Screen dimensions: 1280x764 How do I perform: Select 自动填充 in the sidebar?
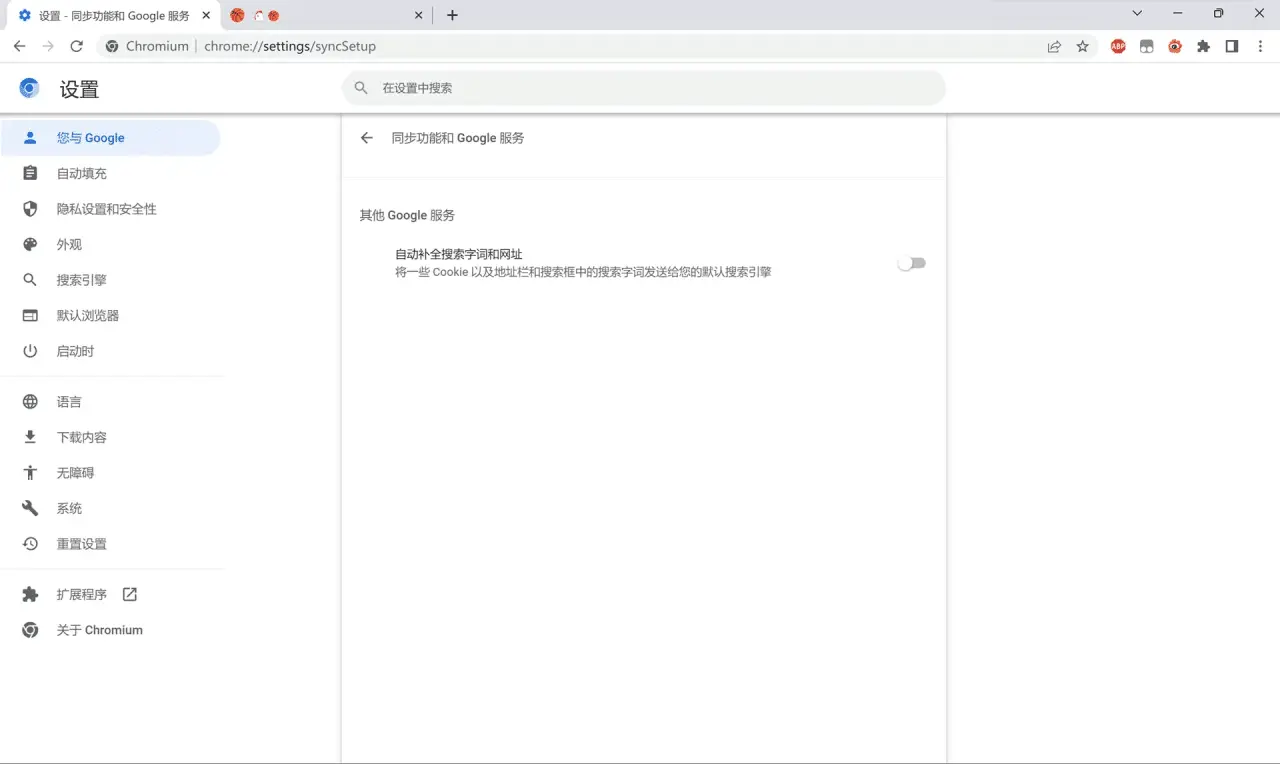[81, 174]
